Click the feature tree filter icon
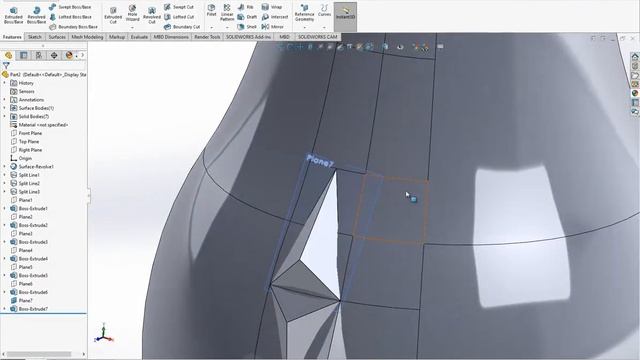Viewport: 640px width, 360px height. [x=6, y=65]
